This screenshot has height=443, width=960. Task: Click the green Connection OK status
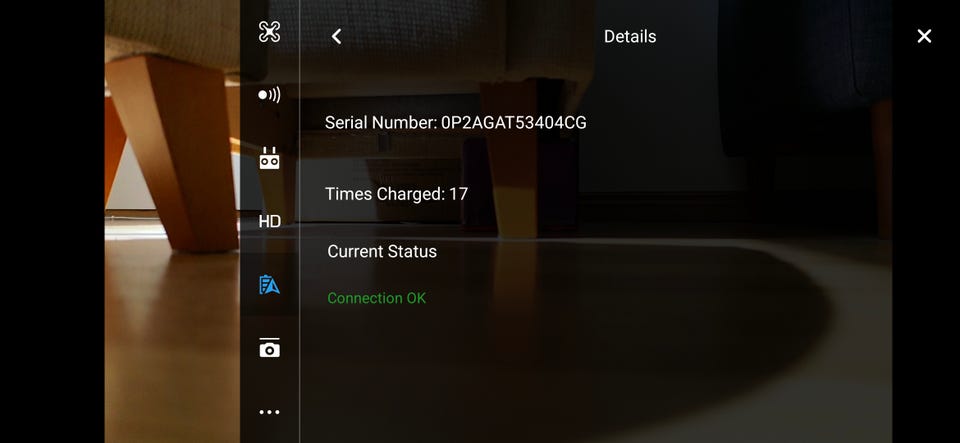(377, 298)
